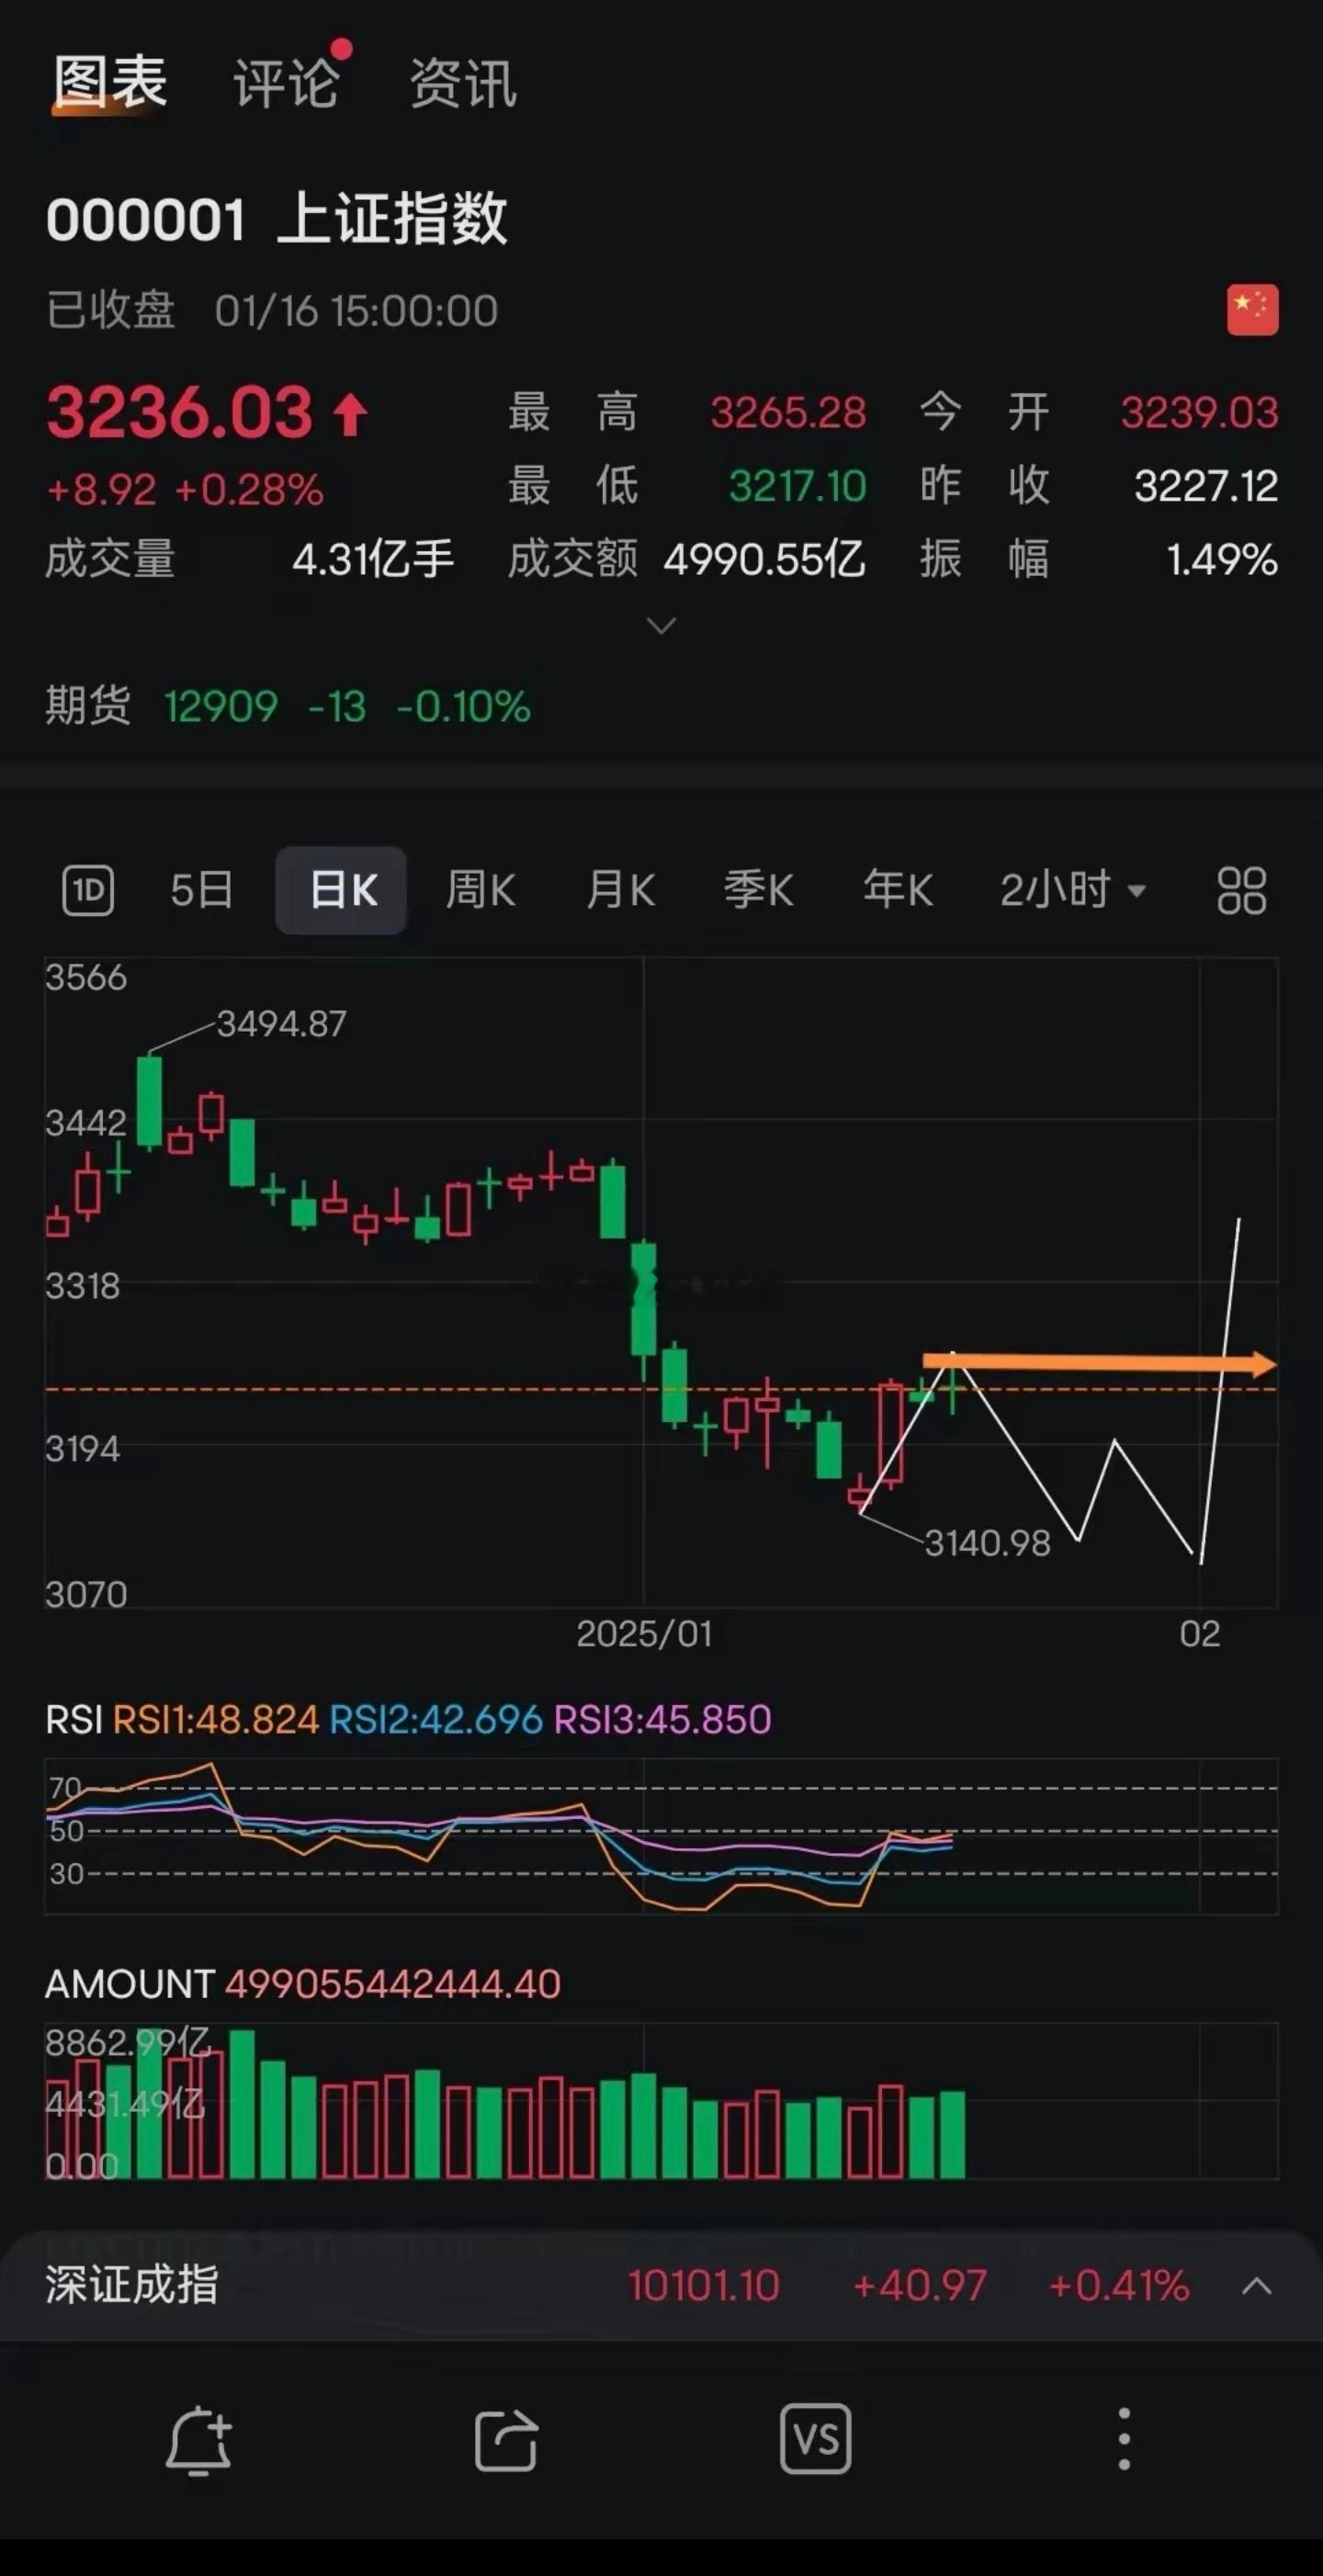The height and width of the screenshot is (2576, 1323).
Task: Open the 2小时 interval dropdown
Action: pos(1073,890)
